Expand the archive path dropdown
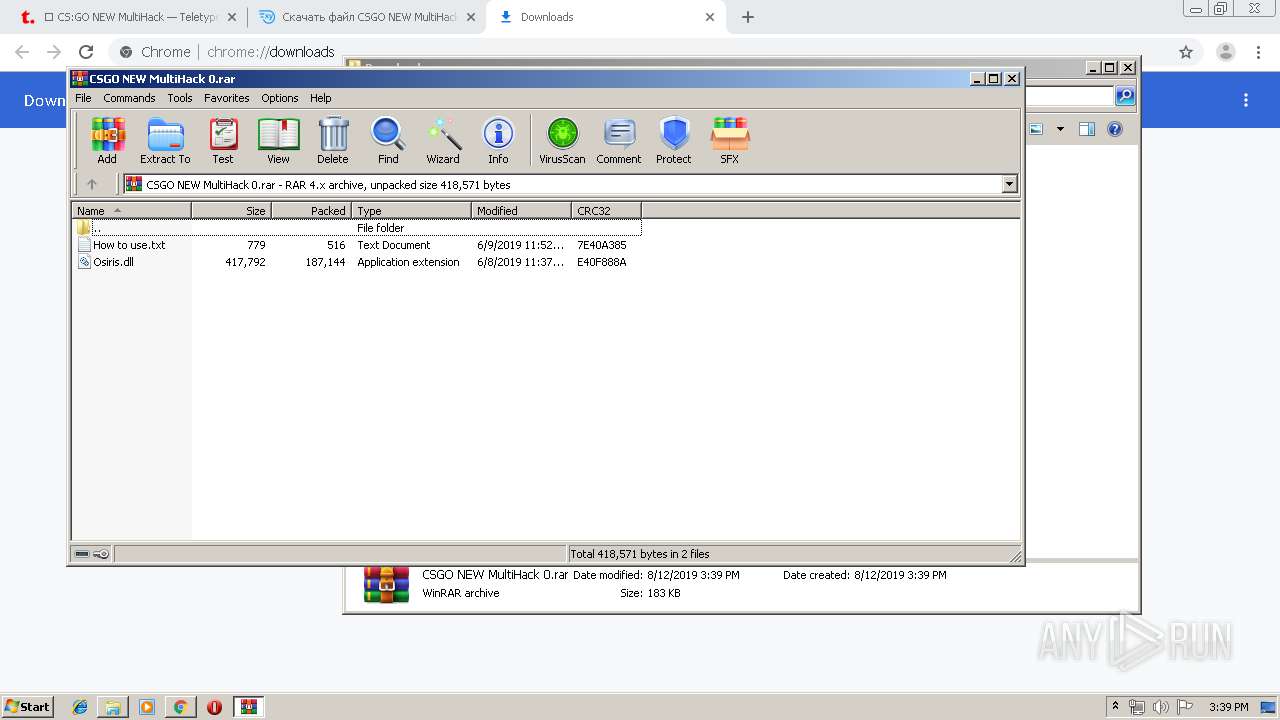Viewport: 1280px width, 720px height. [1009, 184]
